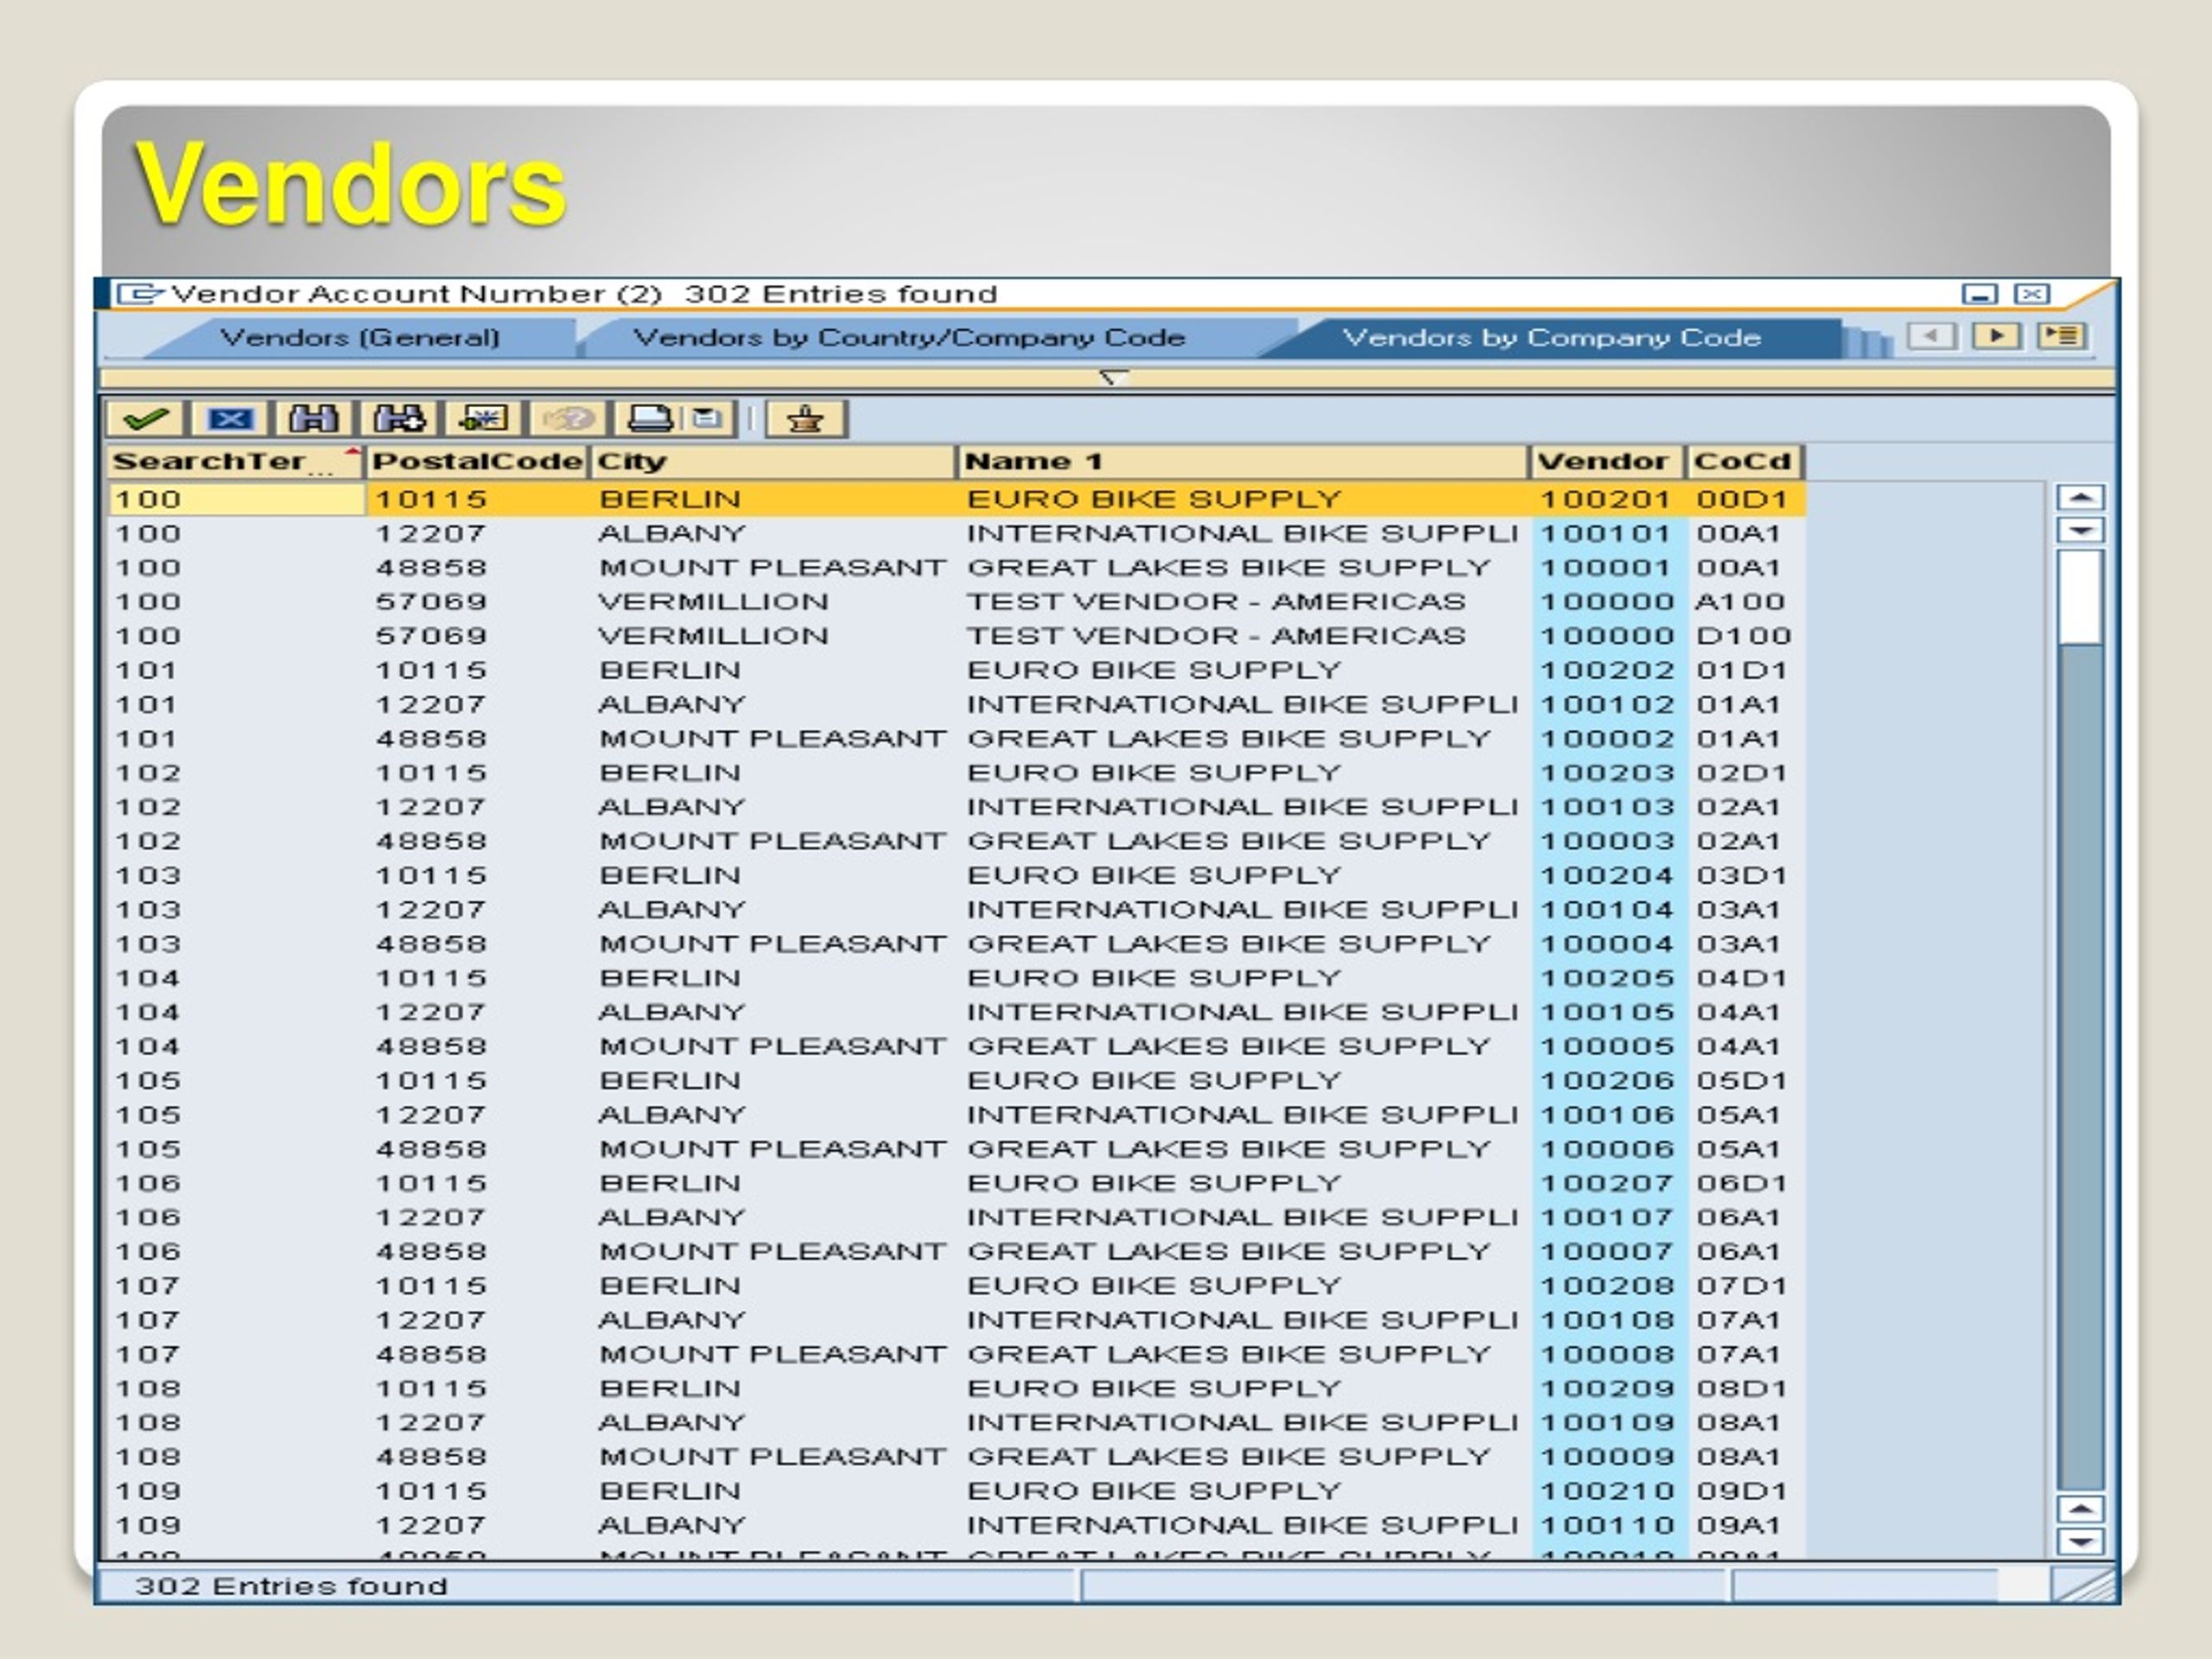2212x1659 pixels.
Task: Click the PostalCode column header
Action: [x=478, y=462]
